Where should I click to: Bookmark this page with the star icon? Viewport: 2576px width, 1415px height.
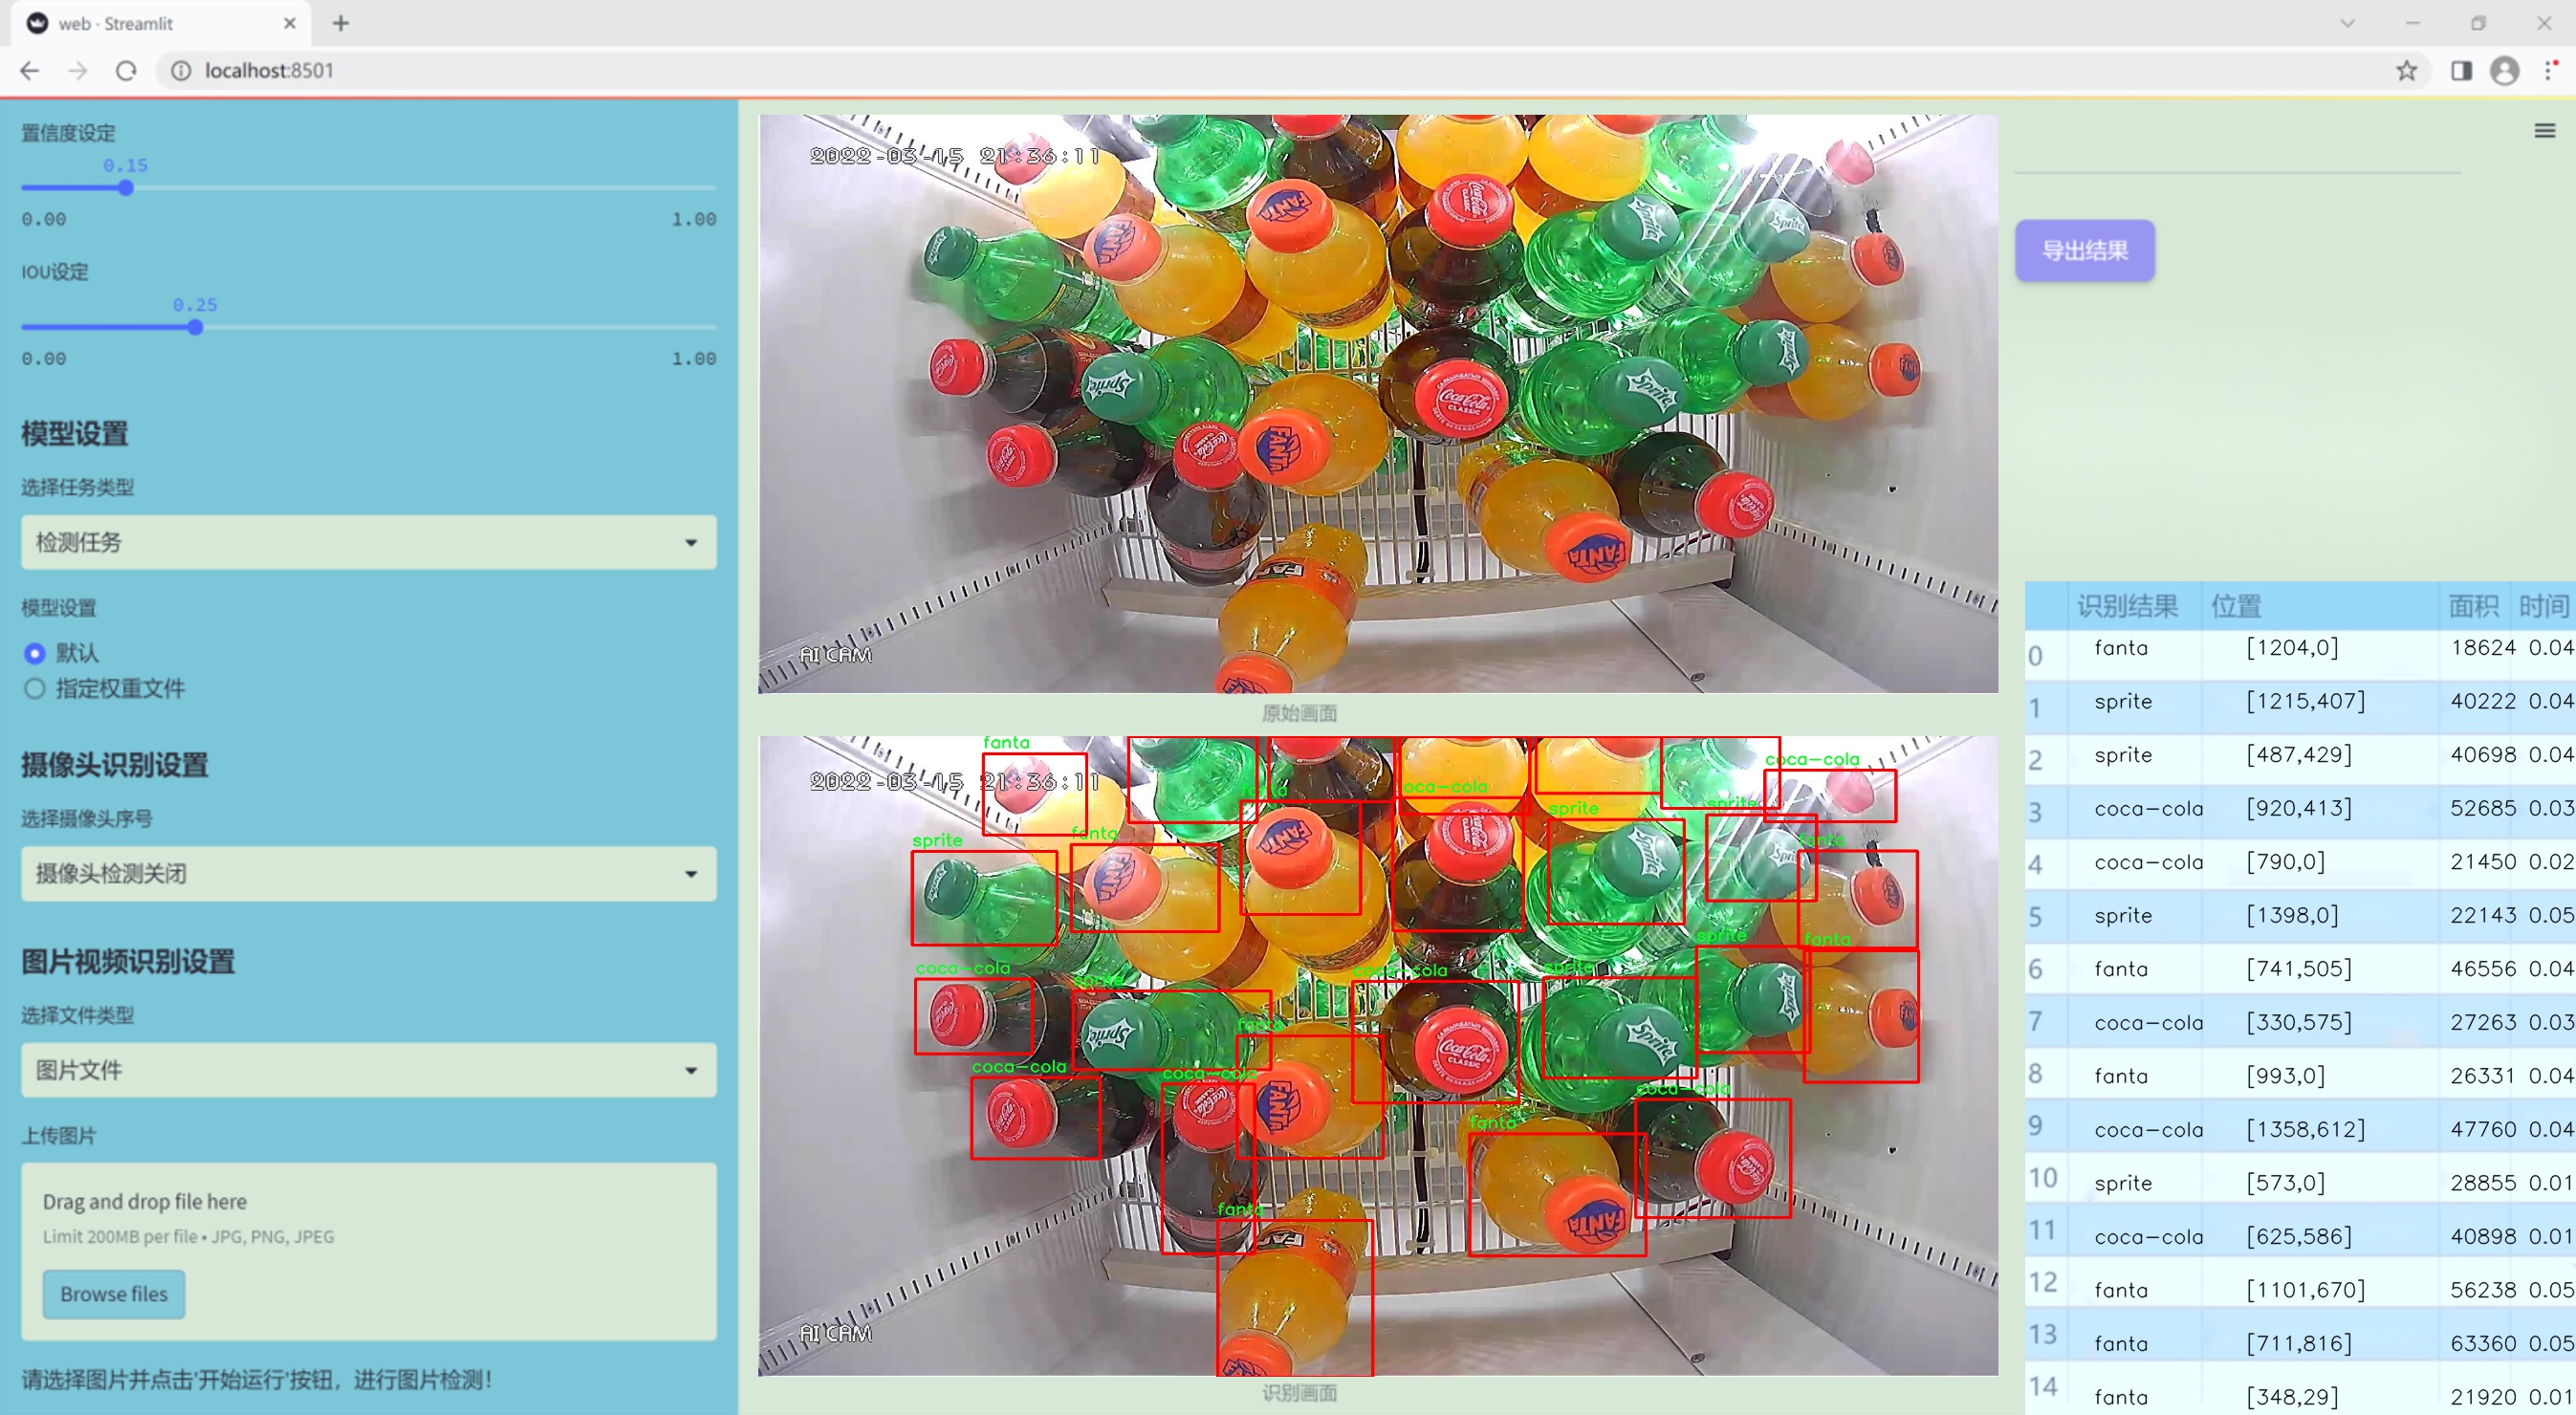point(2406,71)
